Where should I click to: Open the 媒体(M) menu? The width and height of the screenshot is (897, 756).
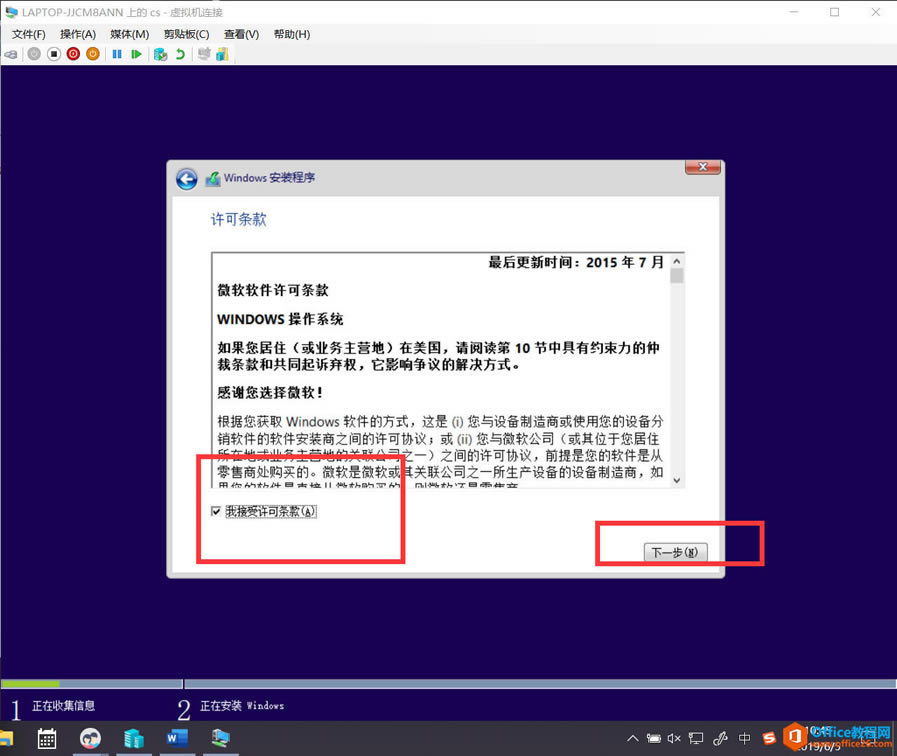point(129,34)
